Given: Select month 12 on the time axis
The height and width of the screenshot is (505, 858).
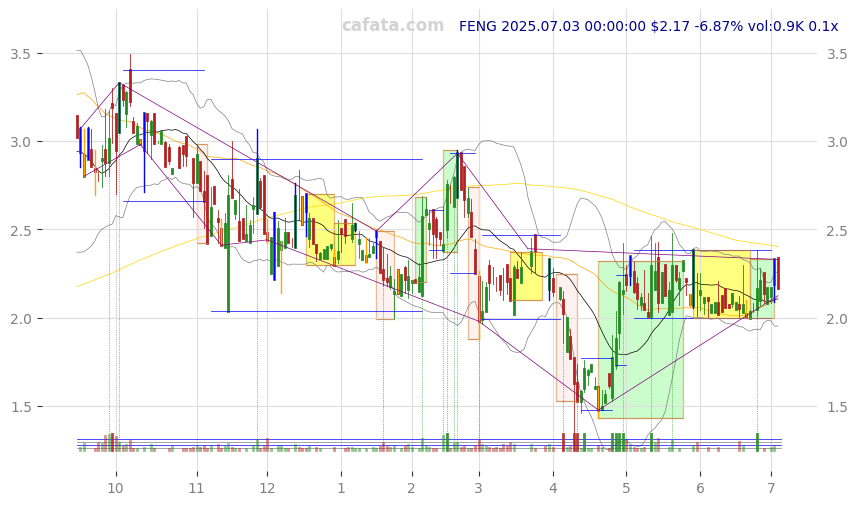Looking at the screenshot, I should (267, 488).
